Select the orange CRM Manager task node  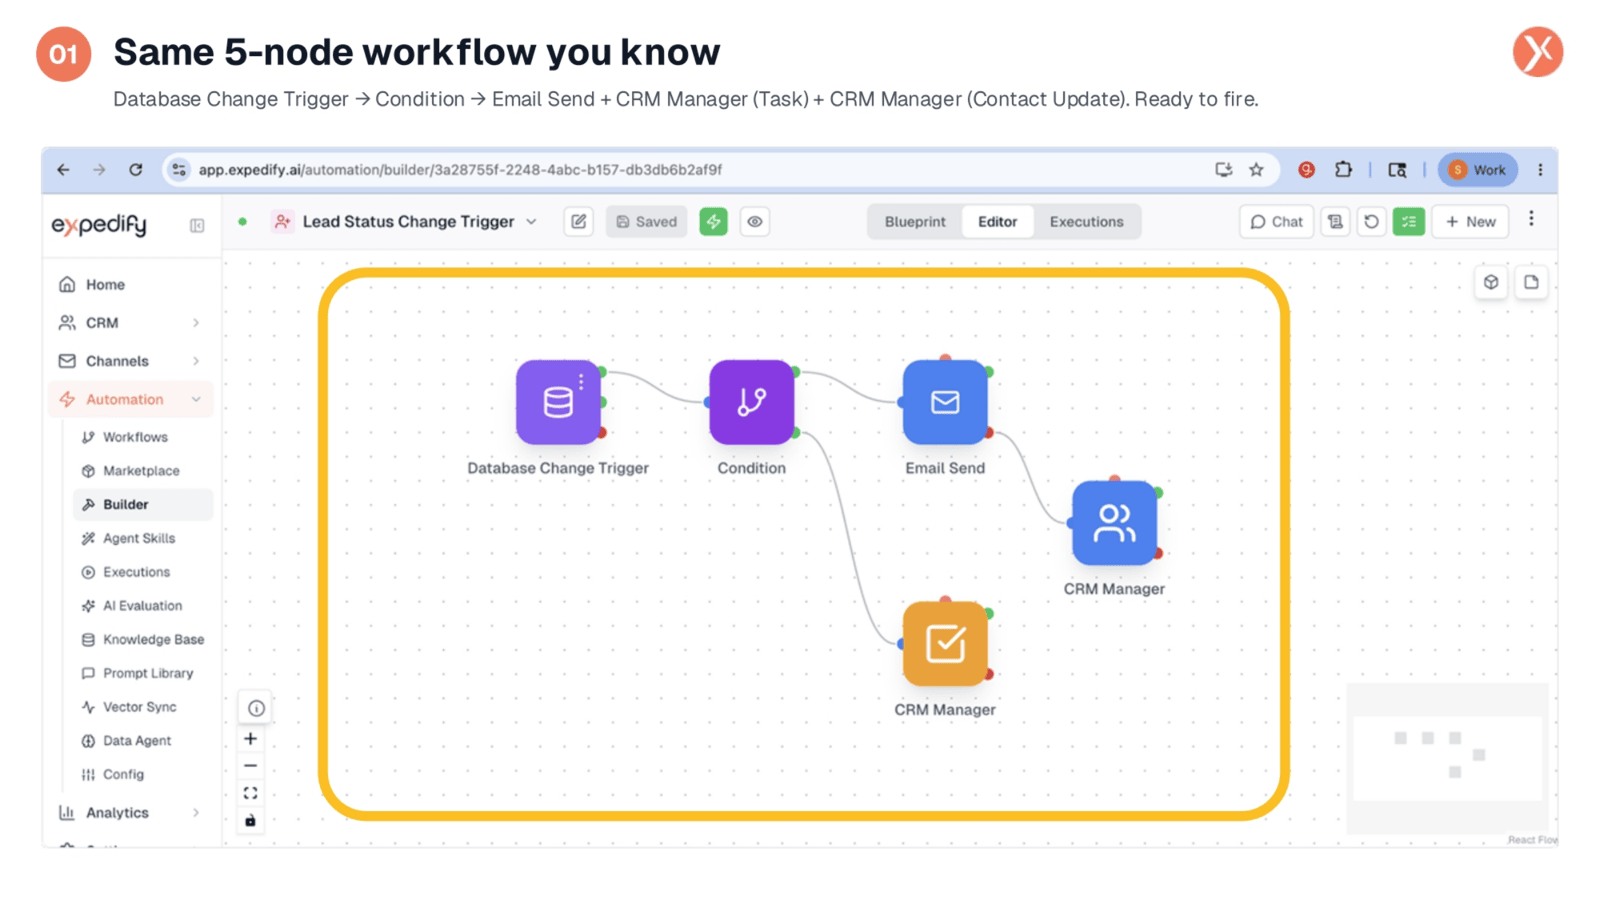945,644
